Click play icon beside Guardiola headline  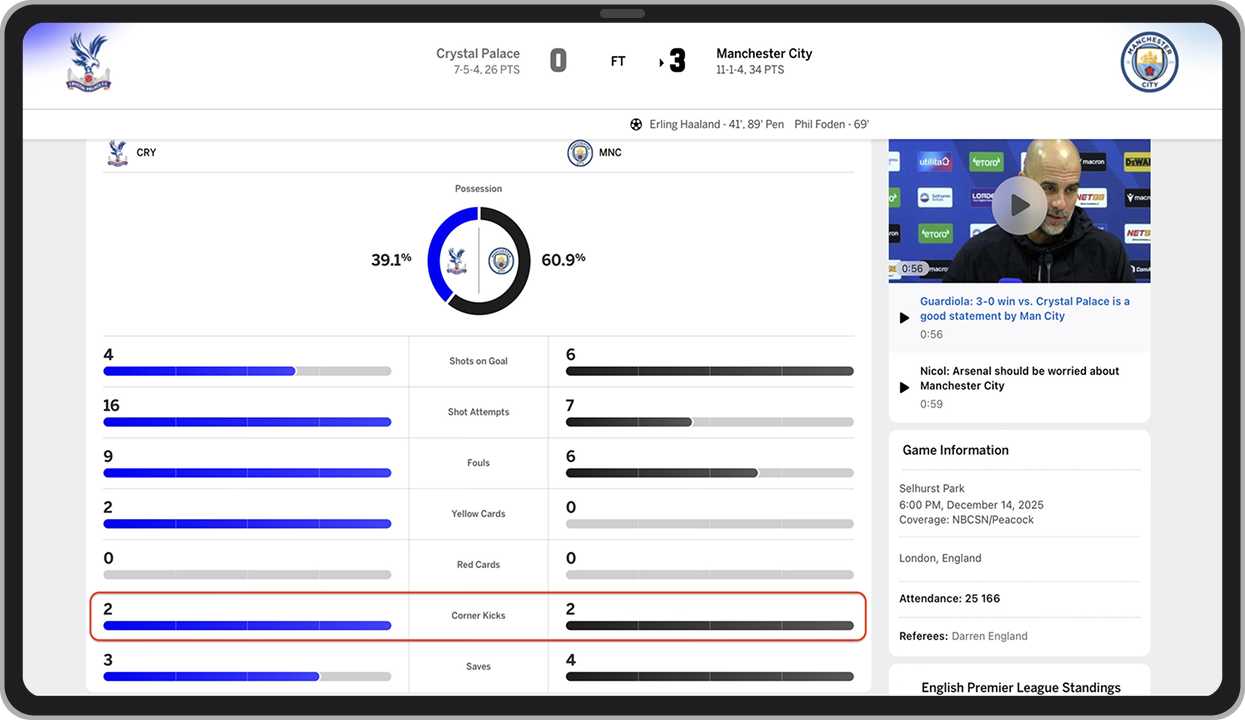(x=904, y=318)
